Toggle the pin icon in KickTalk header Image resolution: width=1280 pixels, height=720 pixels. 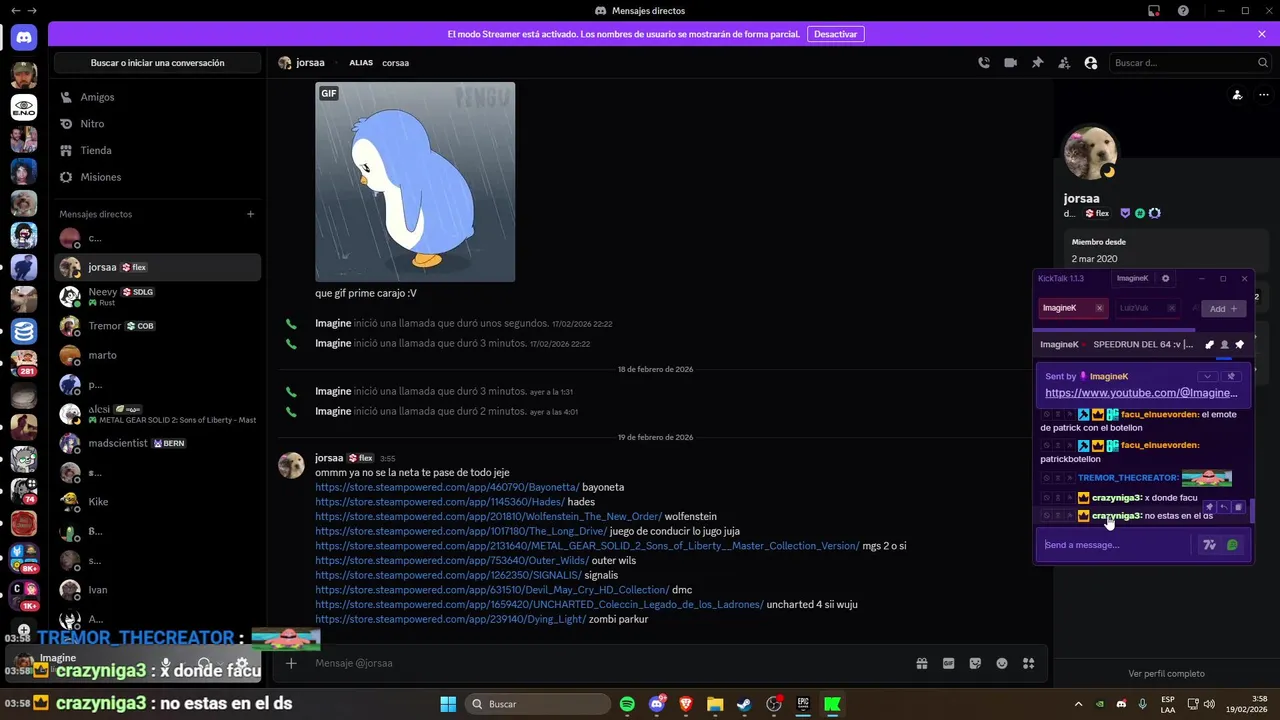(1239, 344)
